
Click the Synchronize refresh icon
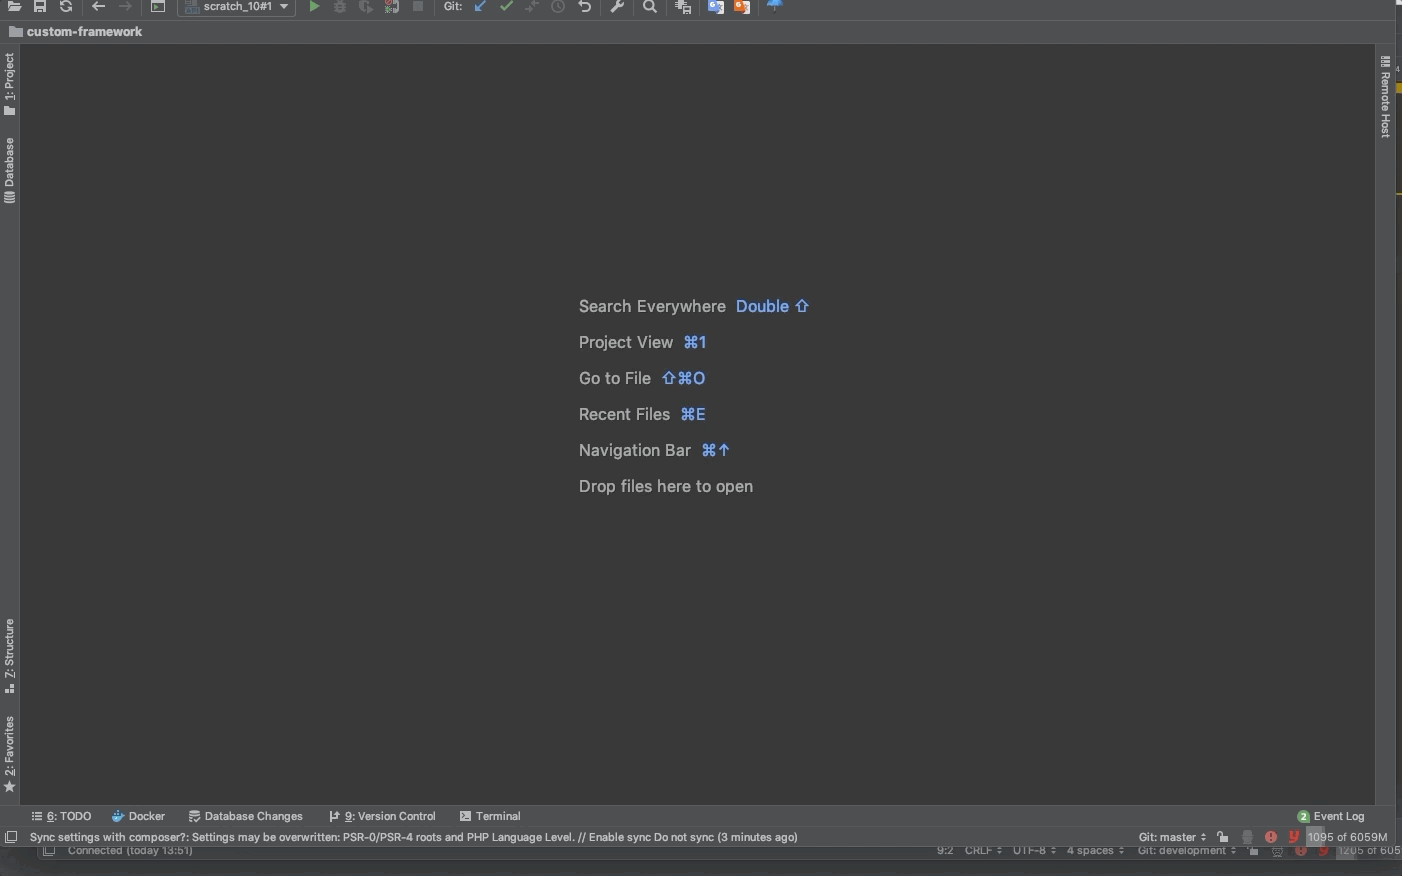(x=66, y=7)
